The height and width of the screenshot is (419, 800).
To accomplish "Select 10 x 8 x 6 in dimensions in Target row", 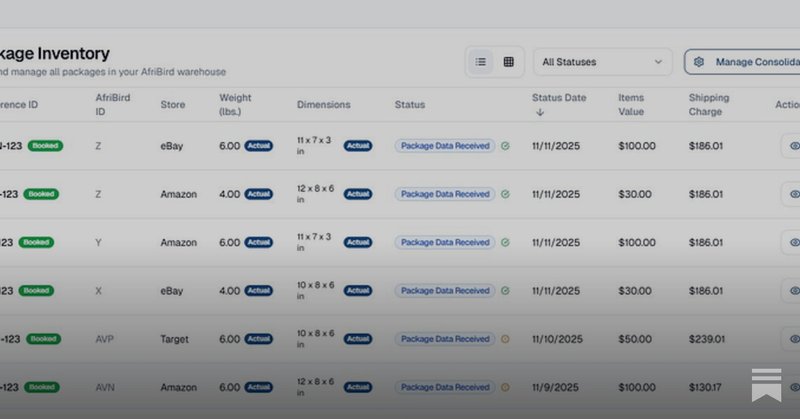I will (315, 339).
